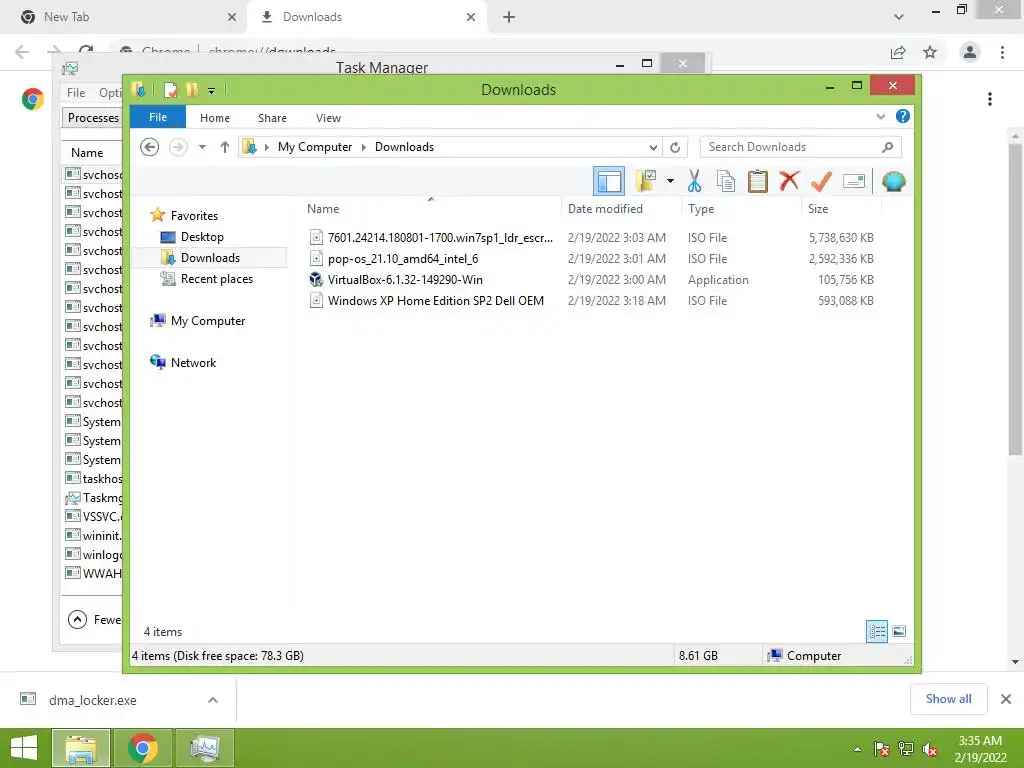Sort files by the Name column header
Viewport: 1024px width, 768px height.
tap(323, 209)
